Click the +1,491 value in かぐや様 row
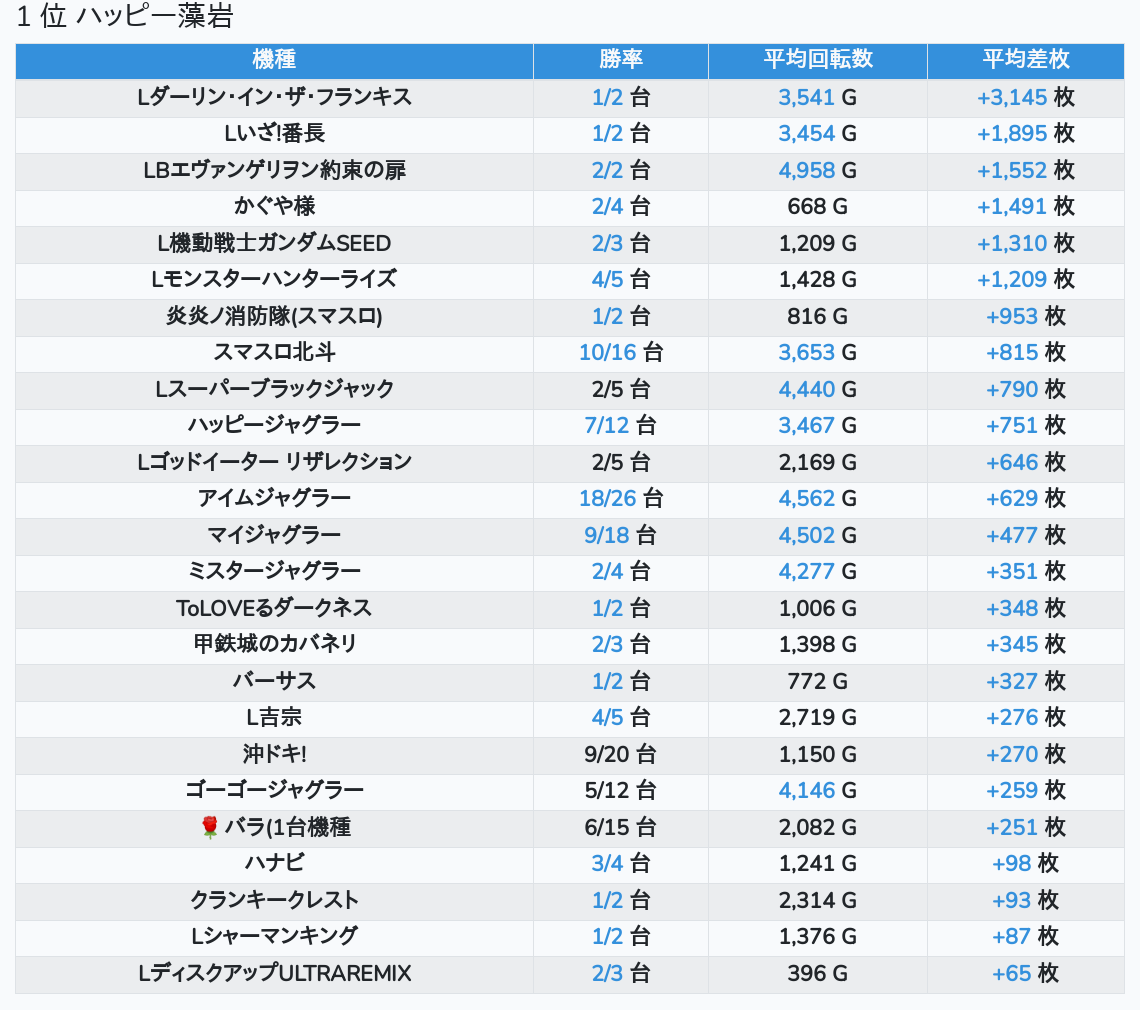 point(1012,207)
